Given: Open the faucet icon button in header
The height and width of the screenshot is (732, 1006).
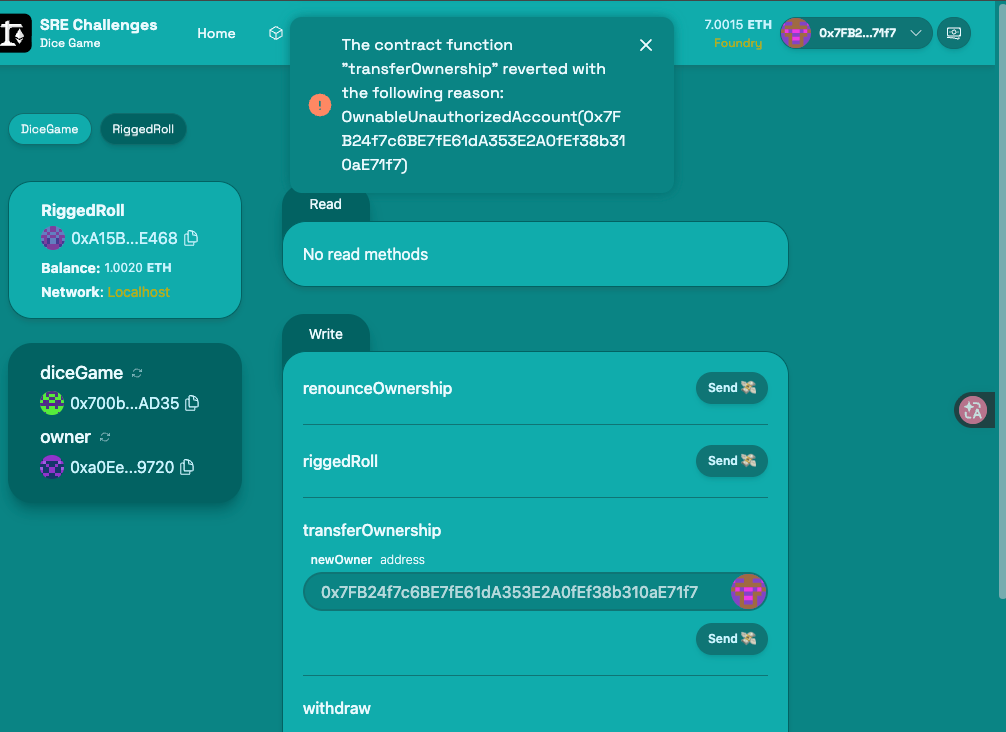Looking at the screenshot, I should pos(953,33).
